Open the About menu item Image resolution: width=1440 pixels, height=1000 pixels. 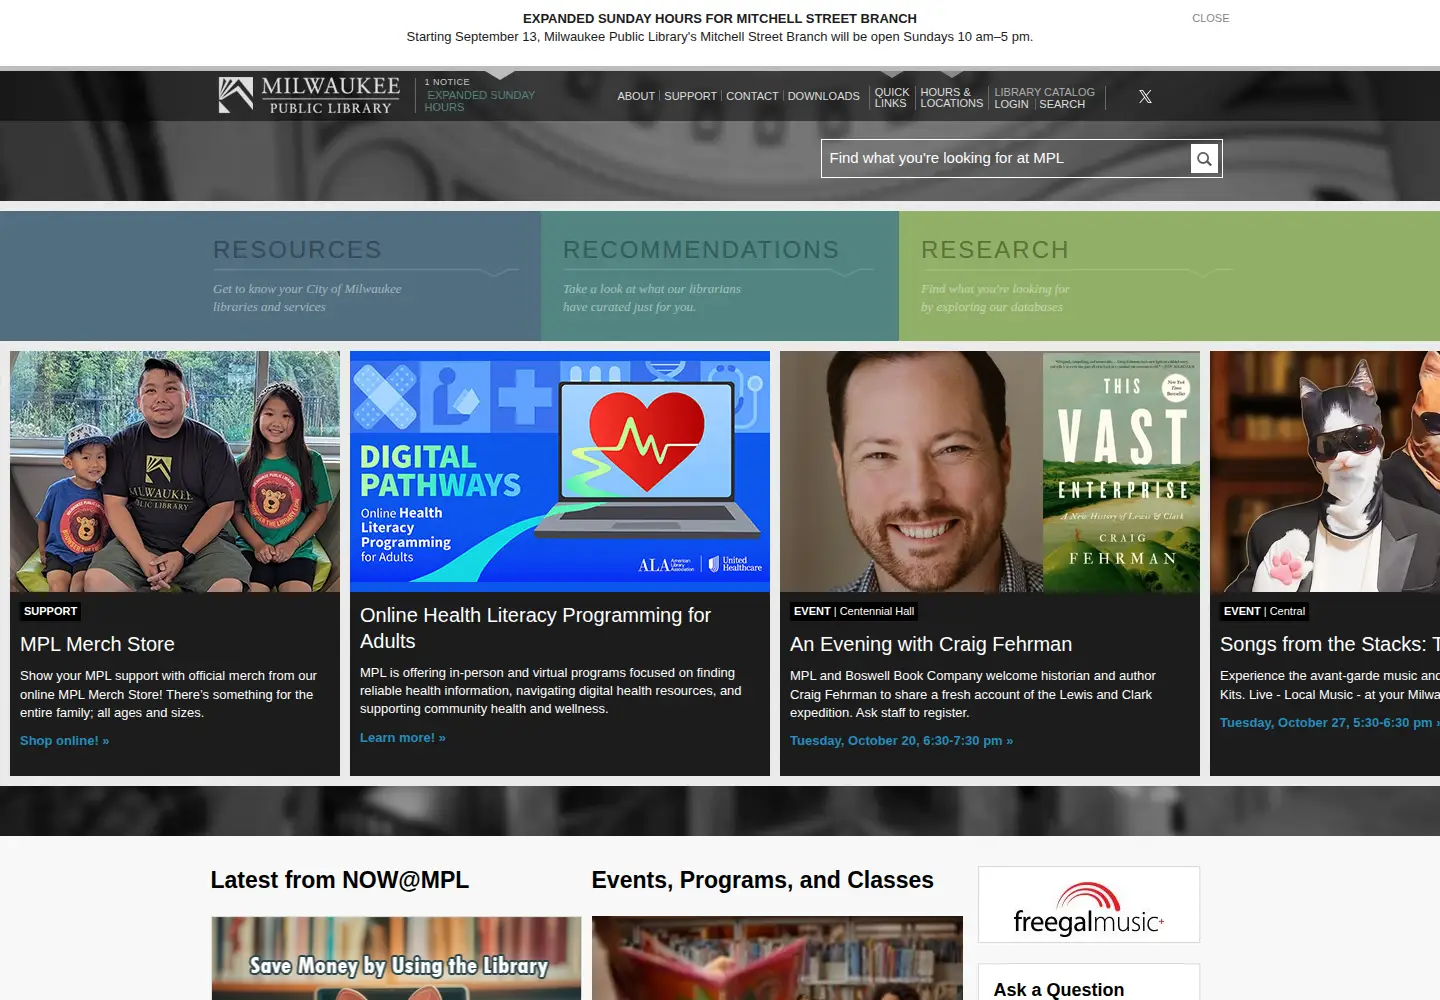tap(636, 97)
